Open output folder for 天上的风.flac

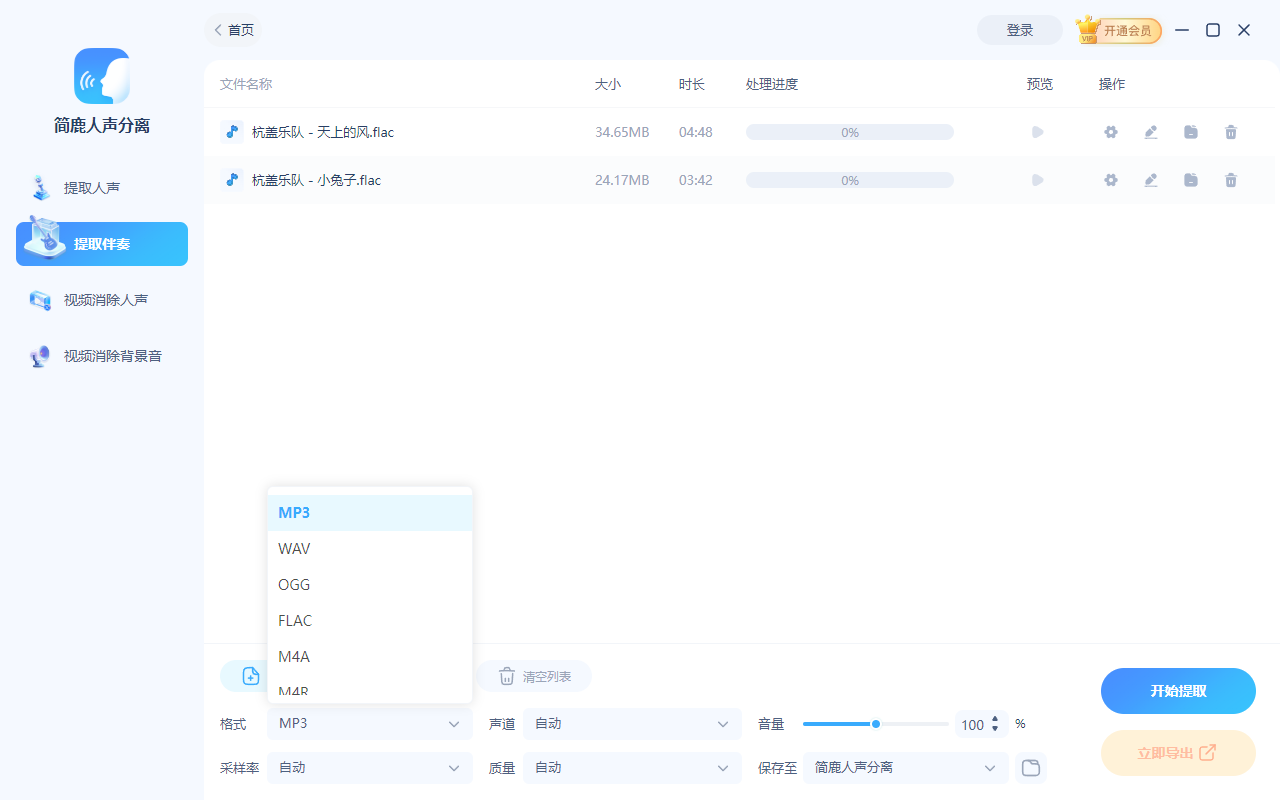1190,131
